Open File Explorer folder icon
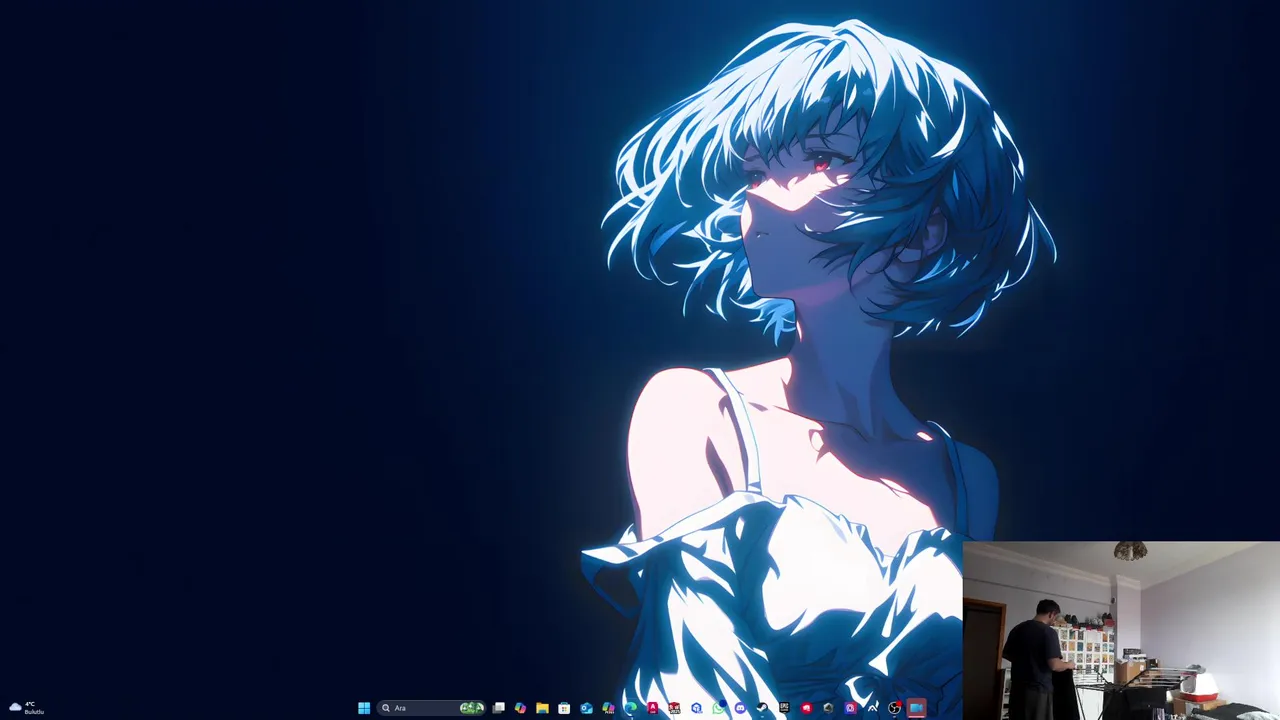 (542, 708)
